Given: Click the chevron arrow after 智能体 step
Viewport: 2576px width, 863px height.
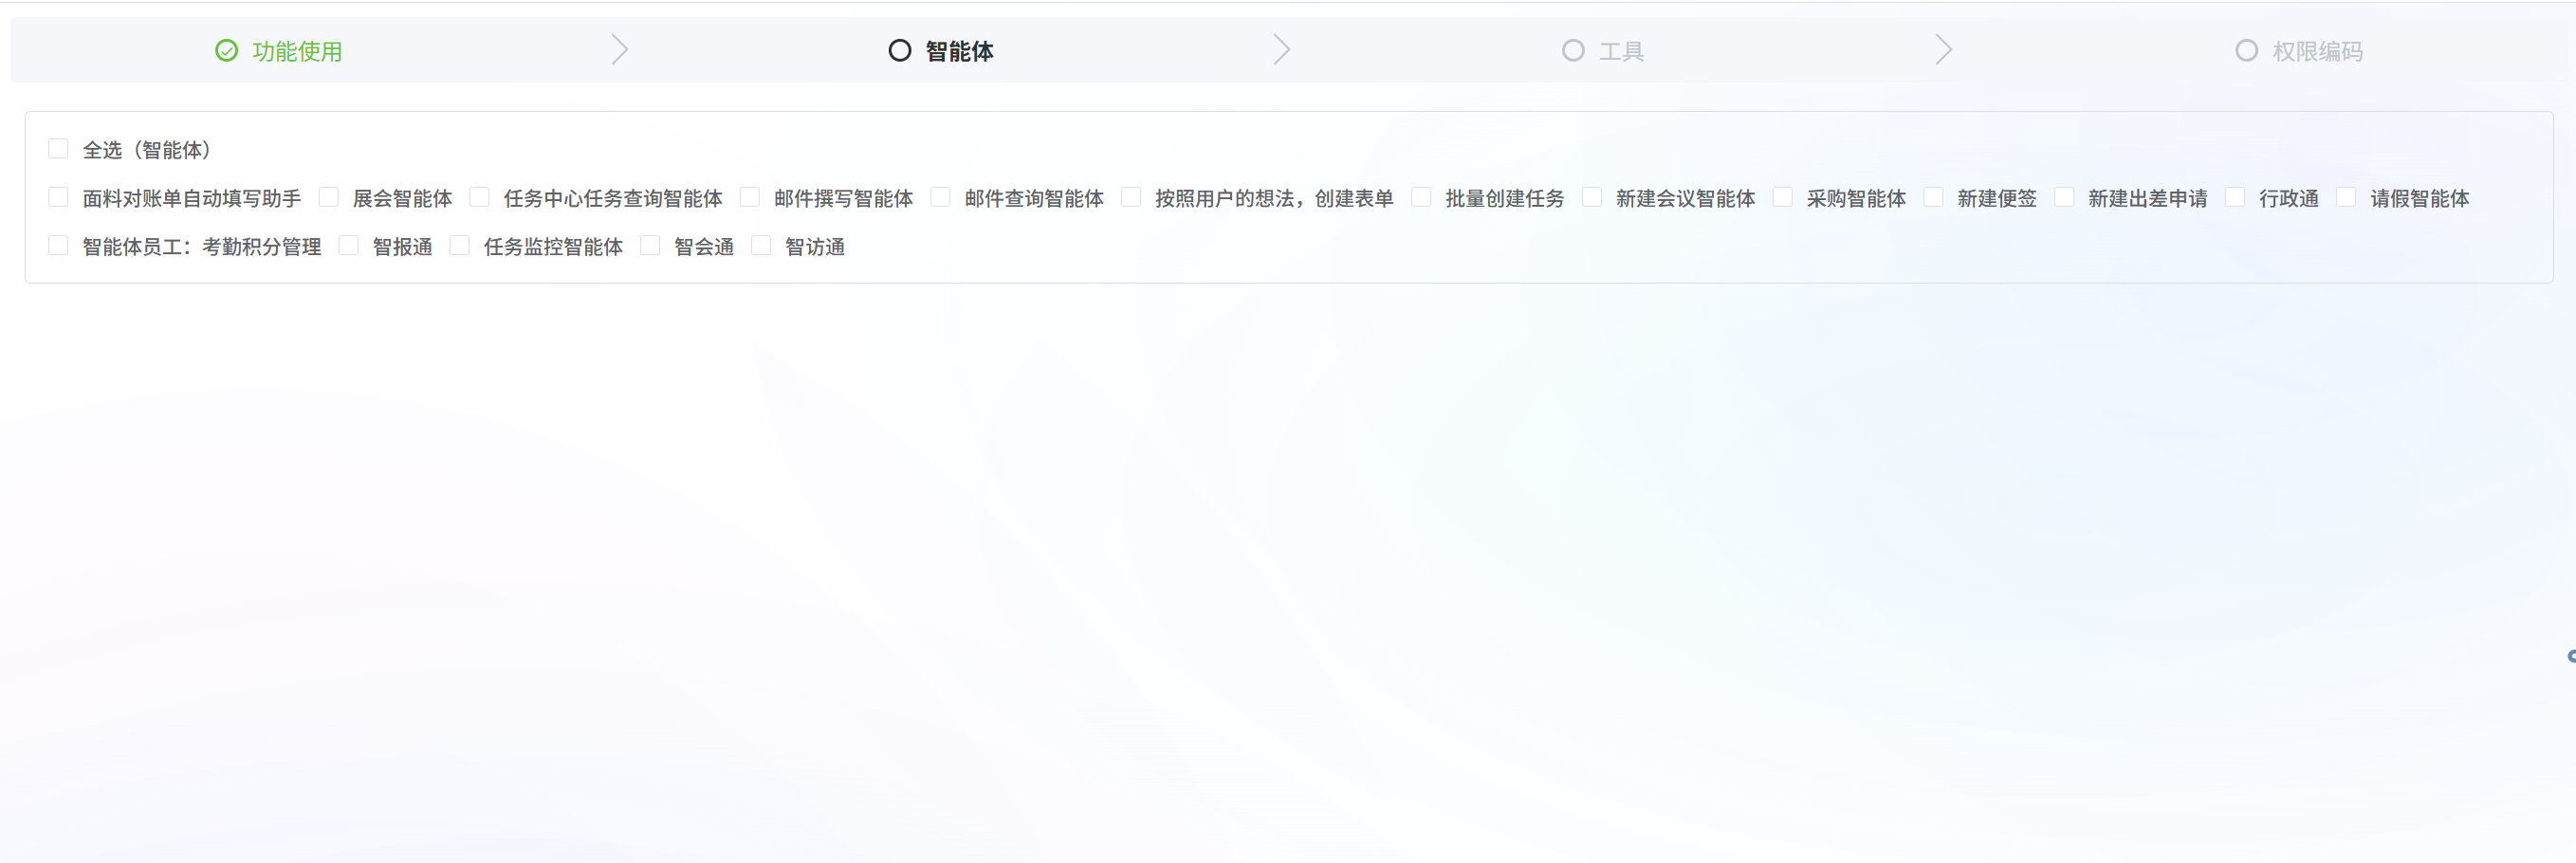Looking at the screenshot, I should coord(1282,50).
